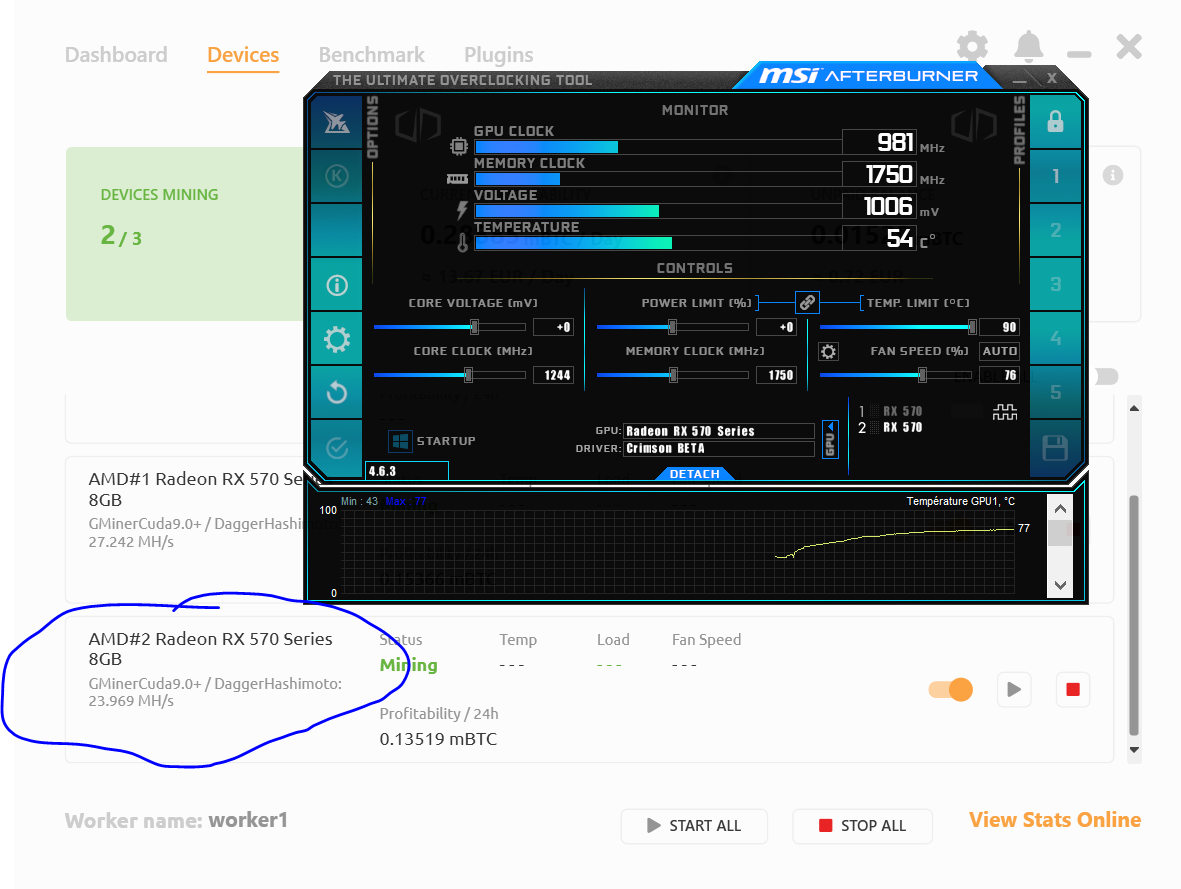Viewport: 1181px width, 889px height.
Task: Select Afterburner profile 4
Action: (x=1055, y=339)
